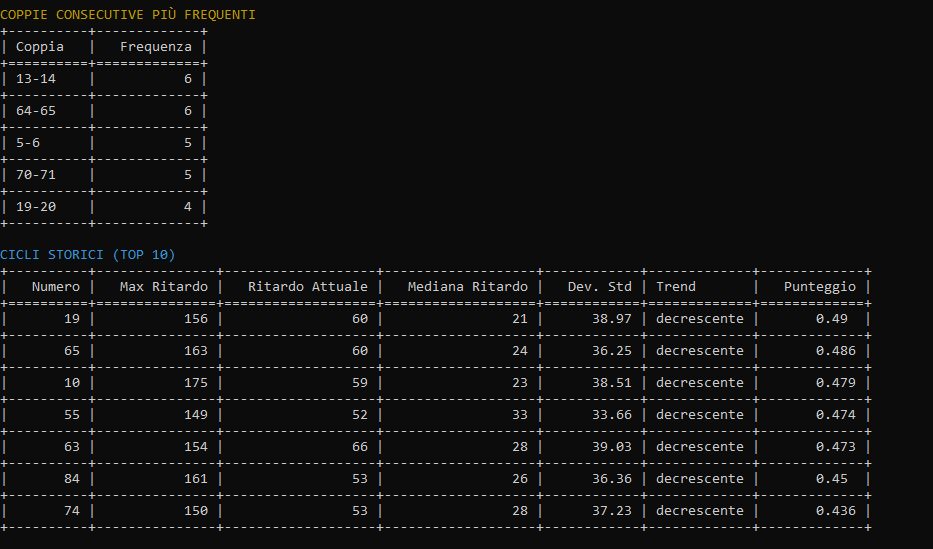Select frequency 5 in the 5-6 row
The width and height of the screenshot is (933, 549).
pyautogui.click(x=188, y=143)
